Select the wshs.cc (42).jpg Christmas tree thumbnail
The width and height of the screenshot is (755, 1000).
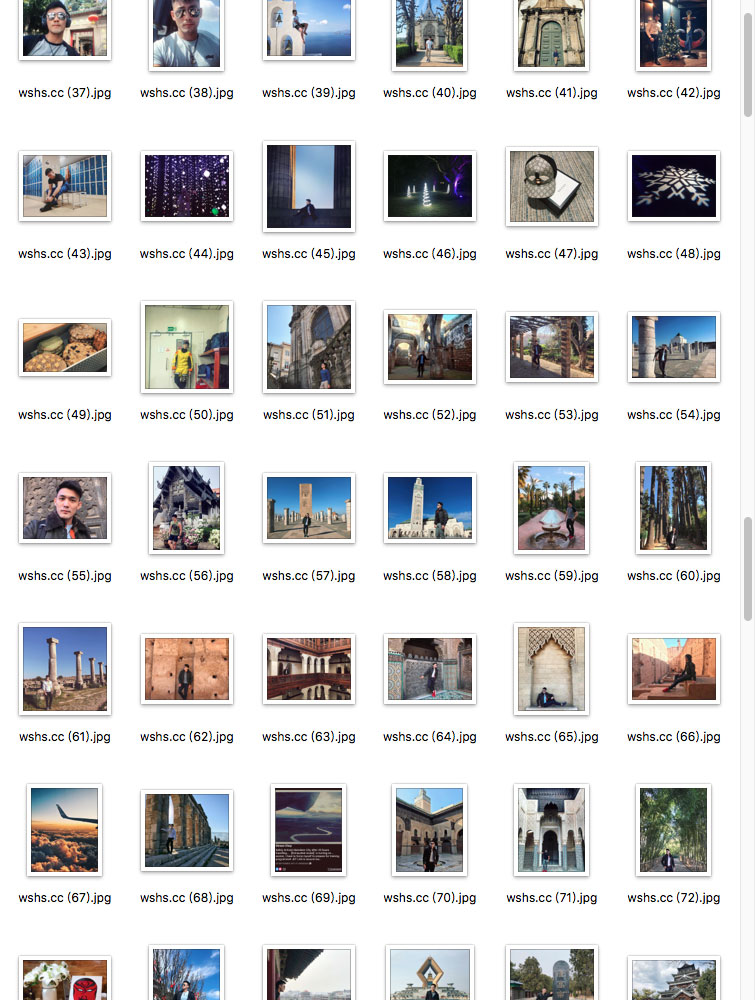673,35
